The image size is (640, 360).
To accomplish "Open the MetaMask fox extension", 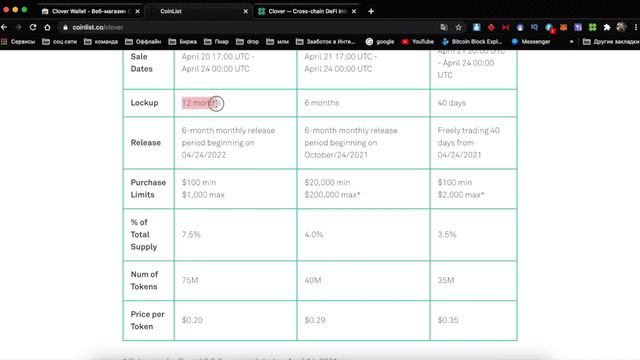I will click(564, 27).
